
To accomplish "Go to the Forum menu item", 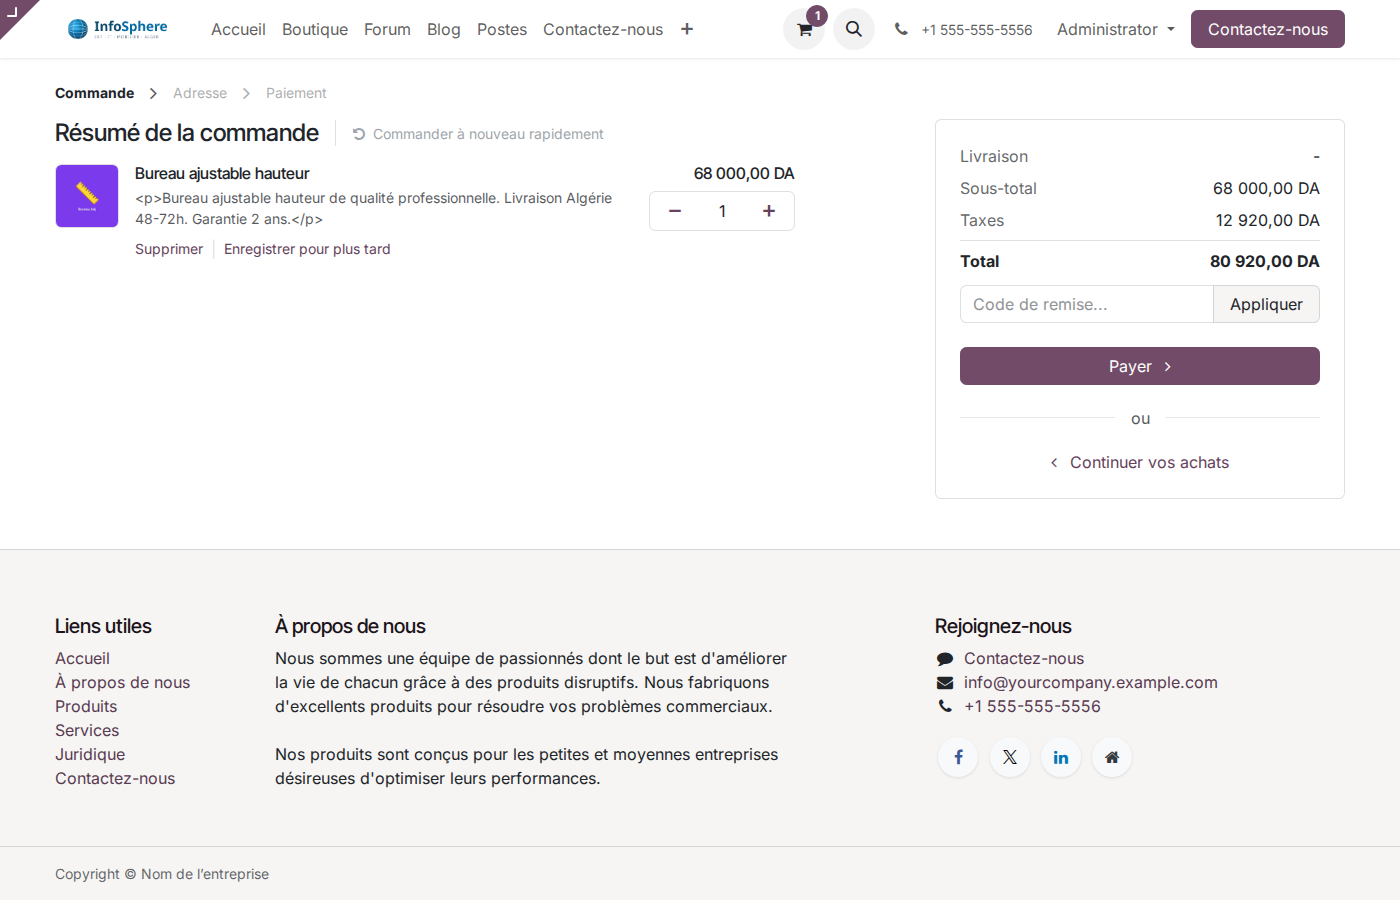I will [x=387, y=29].
